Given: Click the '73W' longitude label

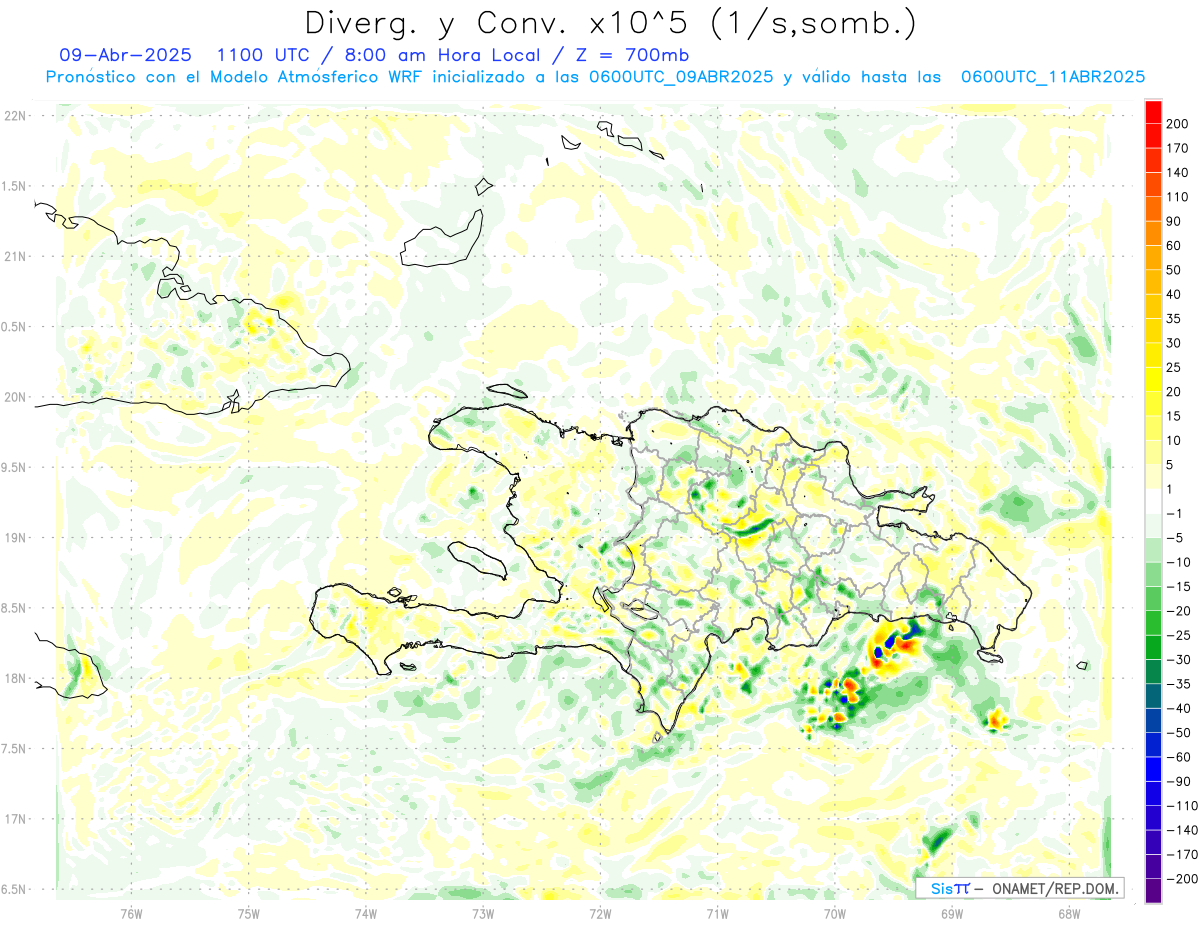Looking at the screenshot, I should [x=483, y=913].
